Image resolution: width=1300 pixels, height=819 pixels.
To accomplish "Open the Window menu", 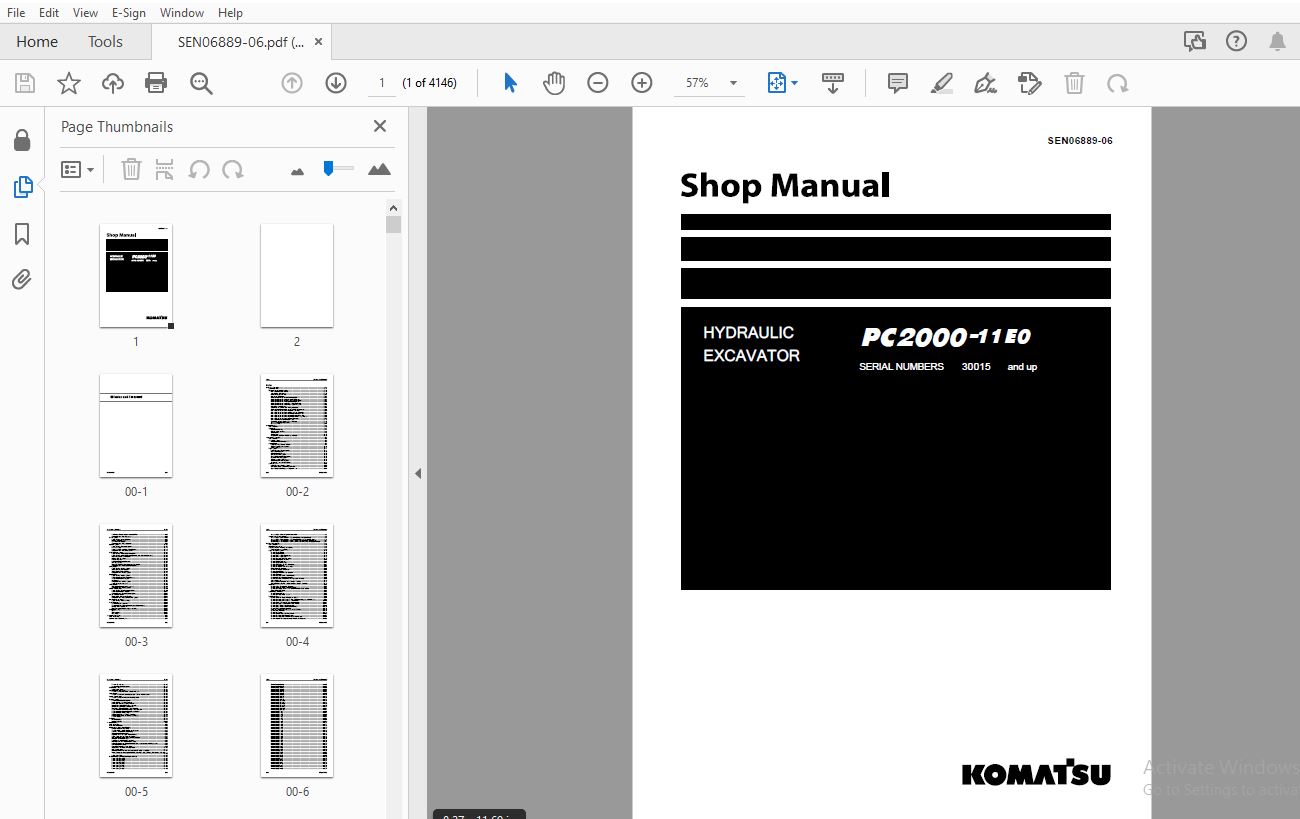I will 182,12.
